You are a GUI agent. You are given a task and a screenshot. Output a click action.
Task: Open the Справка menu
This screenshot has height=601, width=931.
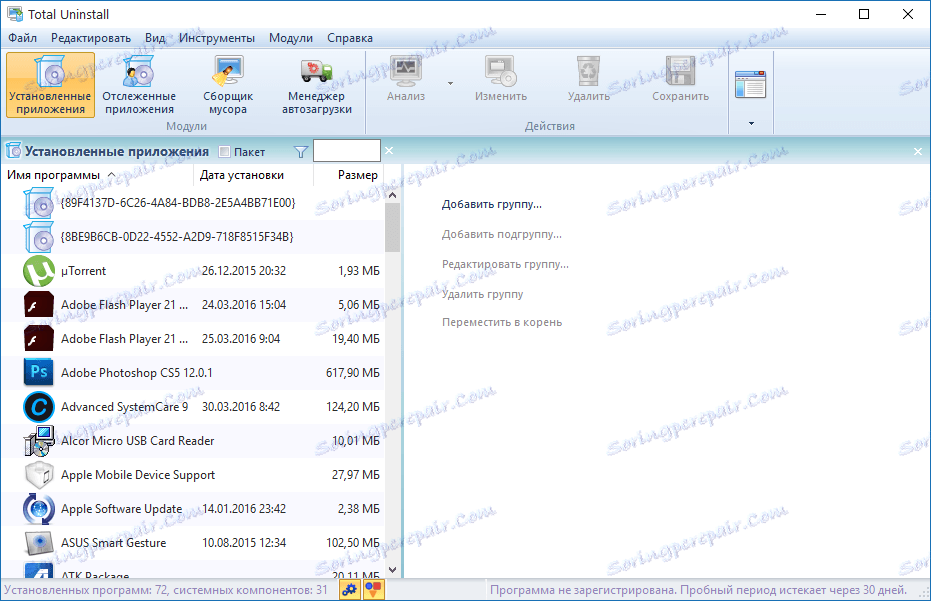350,38
